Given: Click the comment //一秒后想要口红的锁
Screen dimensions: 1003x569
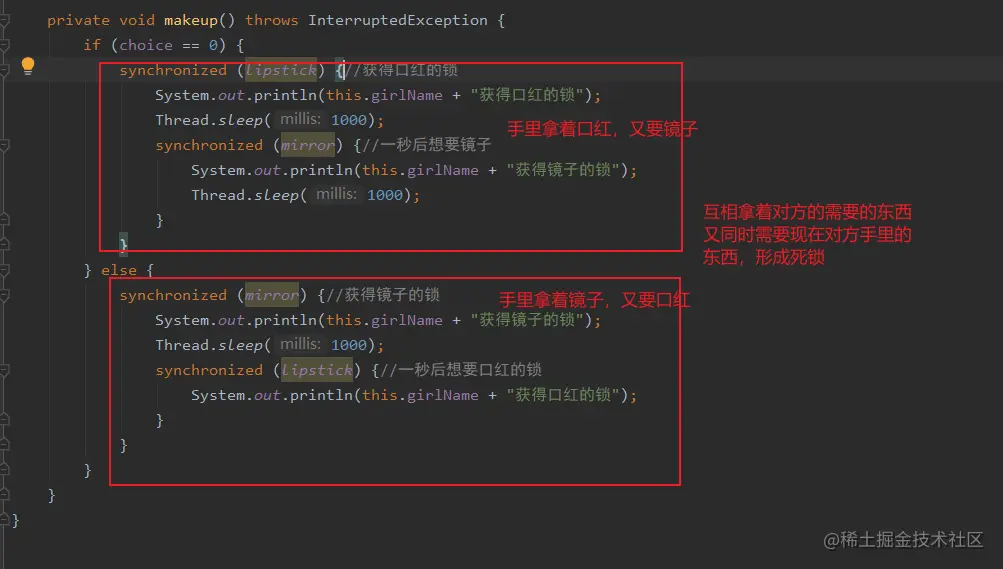Looking at the screenshot, I should coord(461,370).
